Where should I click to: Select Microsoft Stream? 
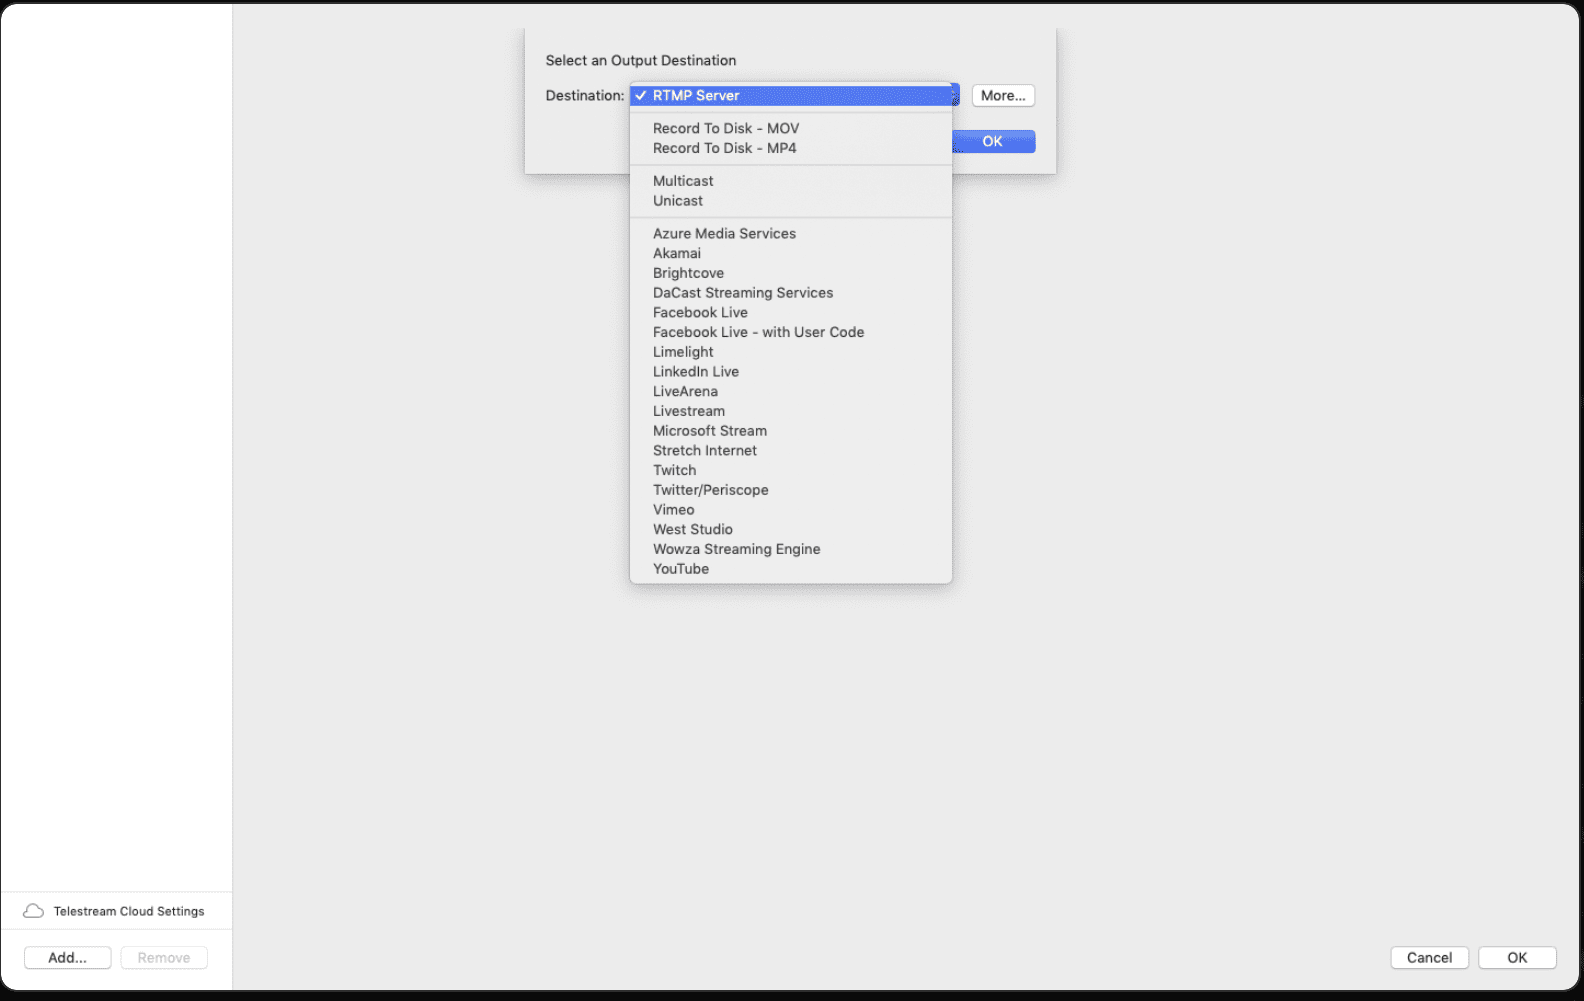(791, 431)
